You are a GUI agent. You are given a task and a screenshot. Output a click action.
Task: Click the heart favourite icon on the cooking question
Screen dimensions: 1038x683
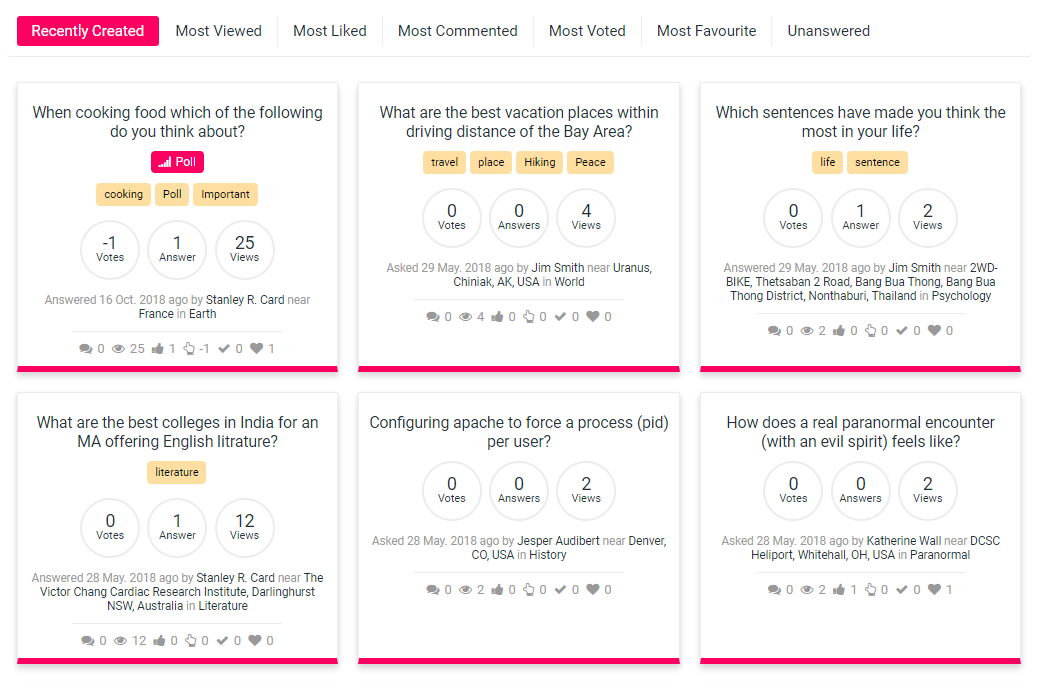pyautogui.click(x=256, y=348)
